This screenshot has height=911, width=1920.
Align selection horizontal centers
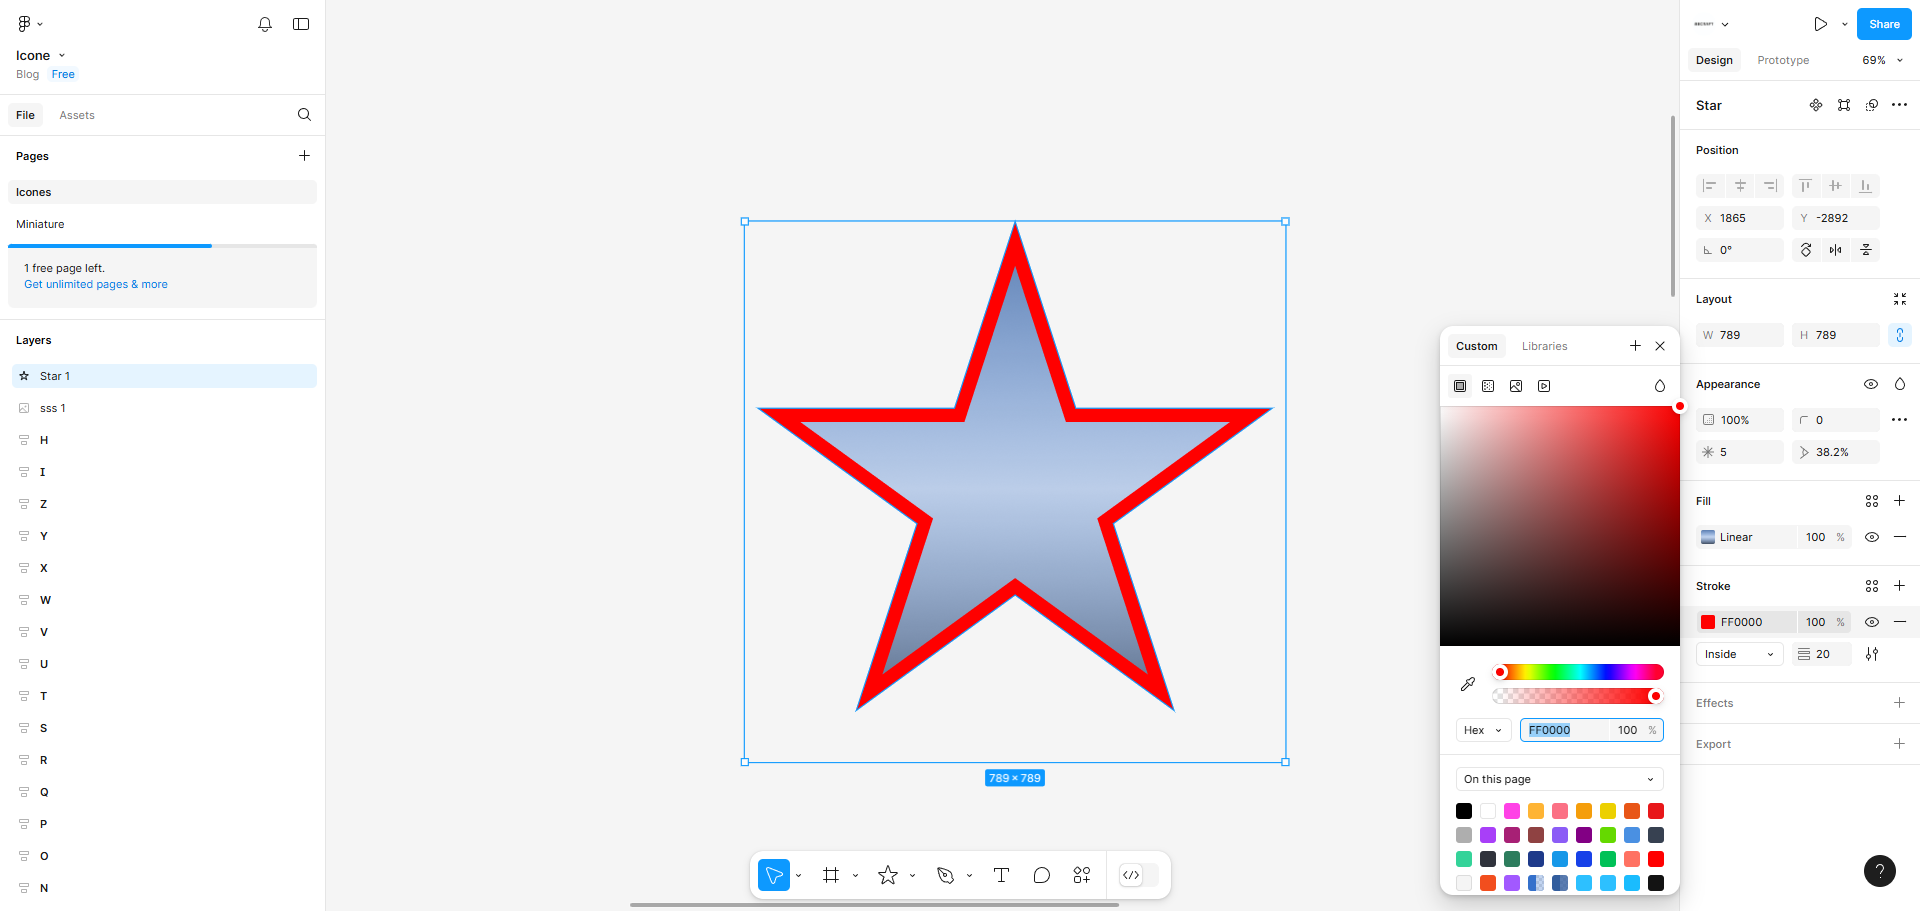[x=1740, y=186]
